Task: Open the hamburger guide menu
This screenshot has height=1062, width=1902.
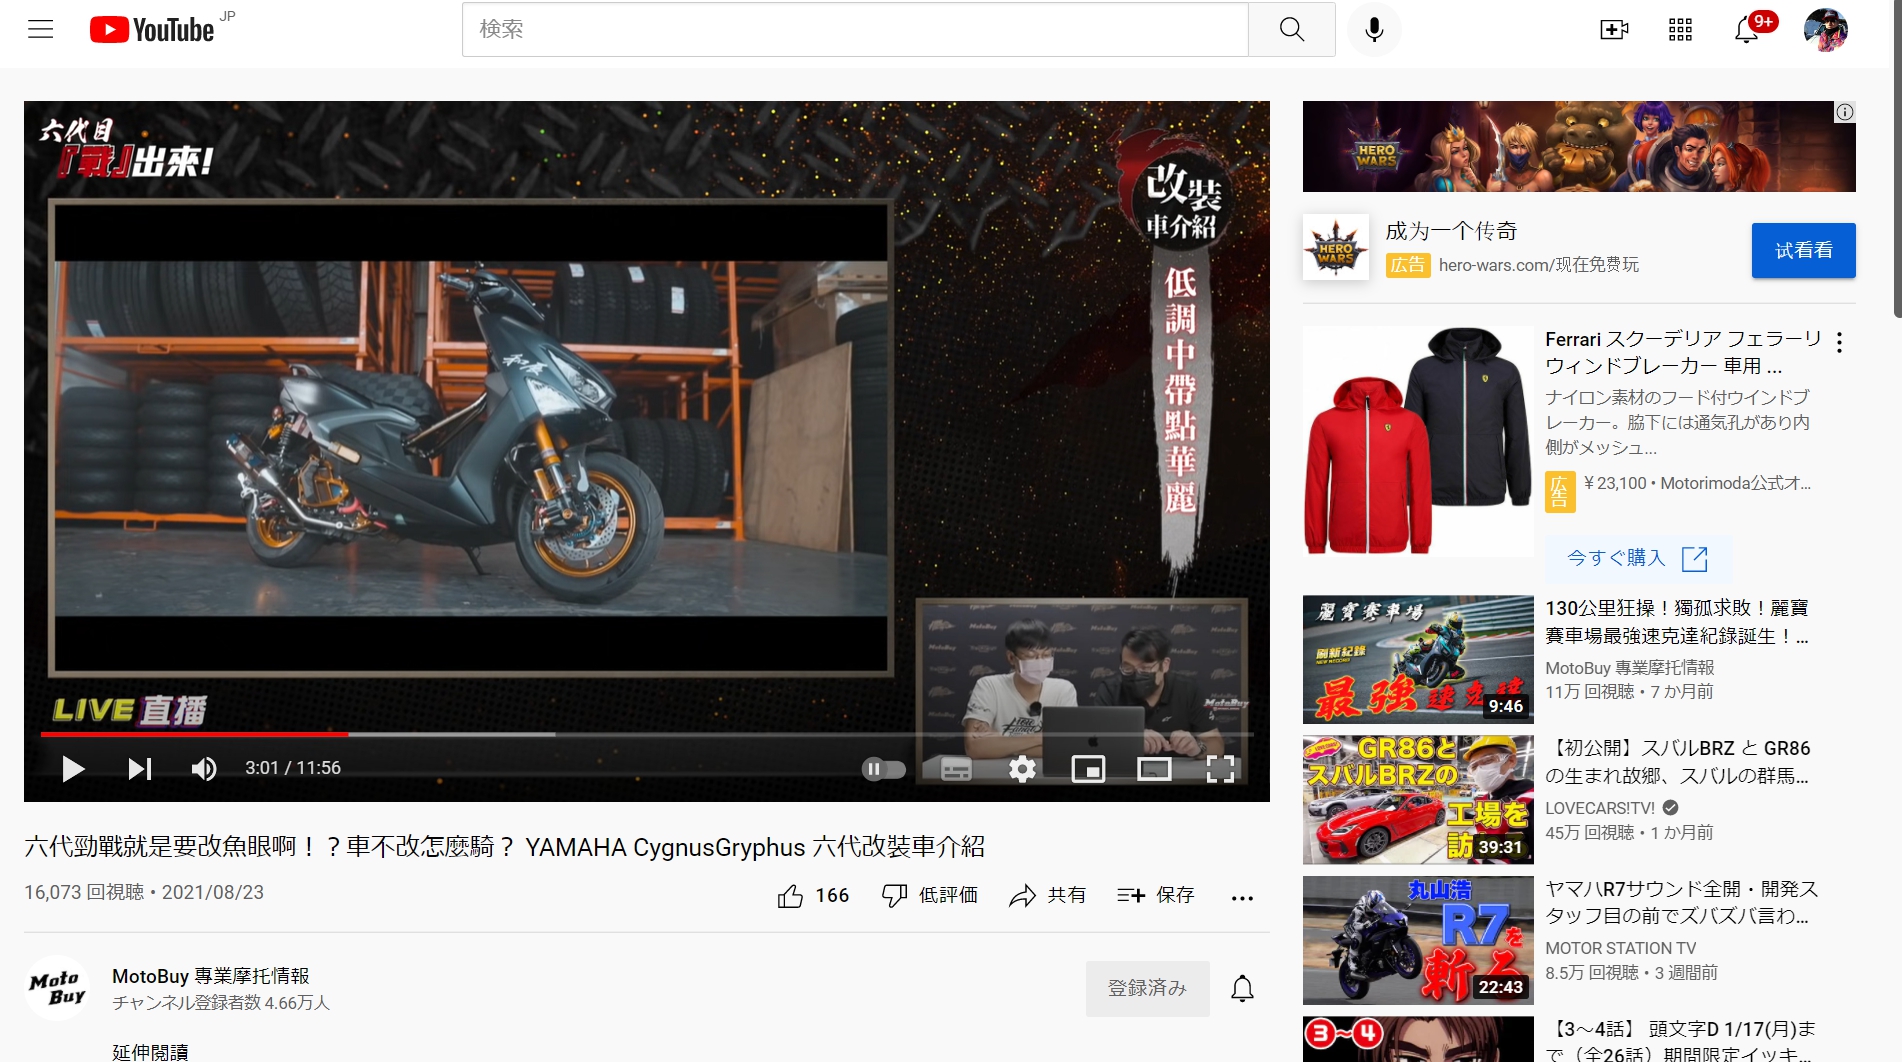Action: click(41, 29)
